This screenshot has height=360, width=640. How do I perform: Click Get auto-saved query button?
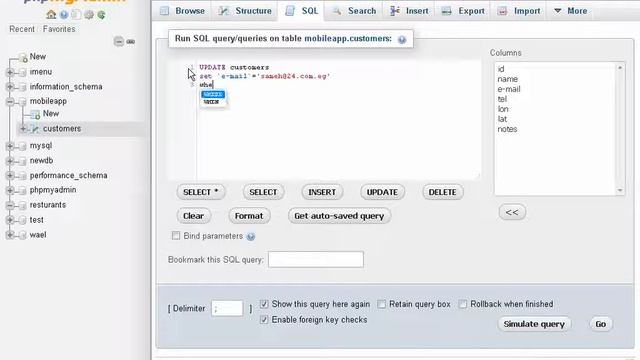[339, 216]
